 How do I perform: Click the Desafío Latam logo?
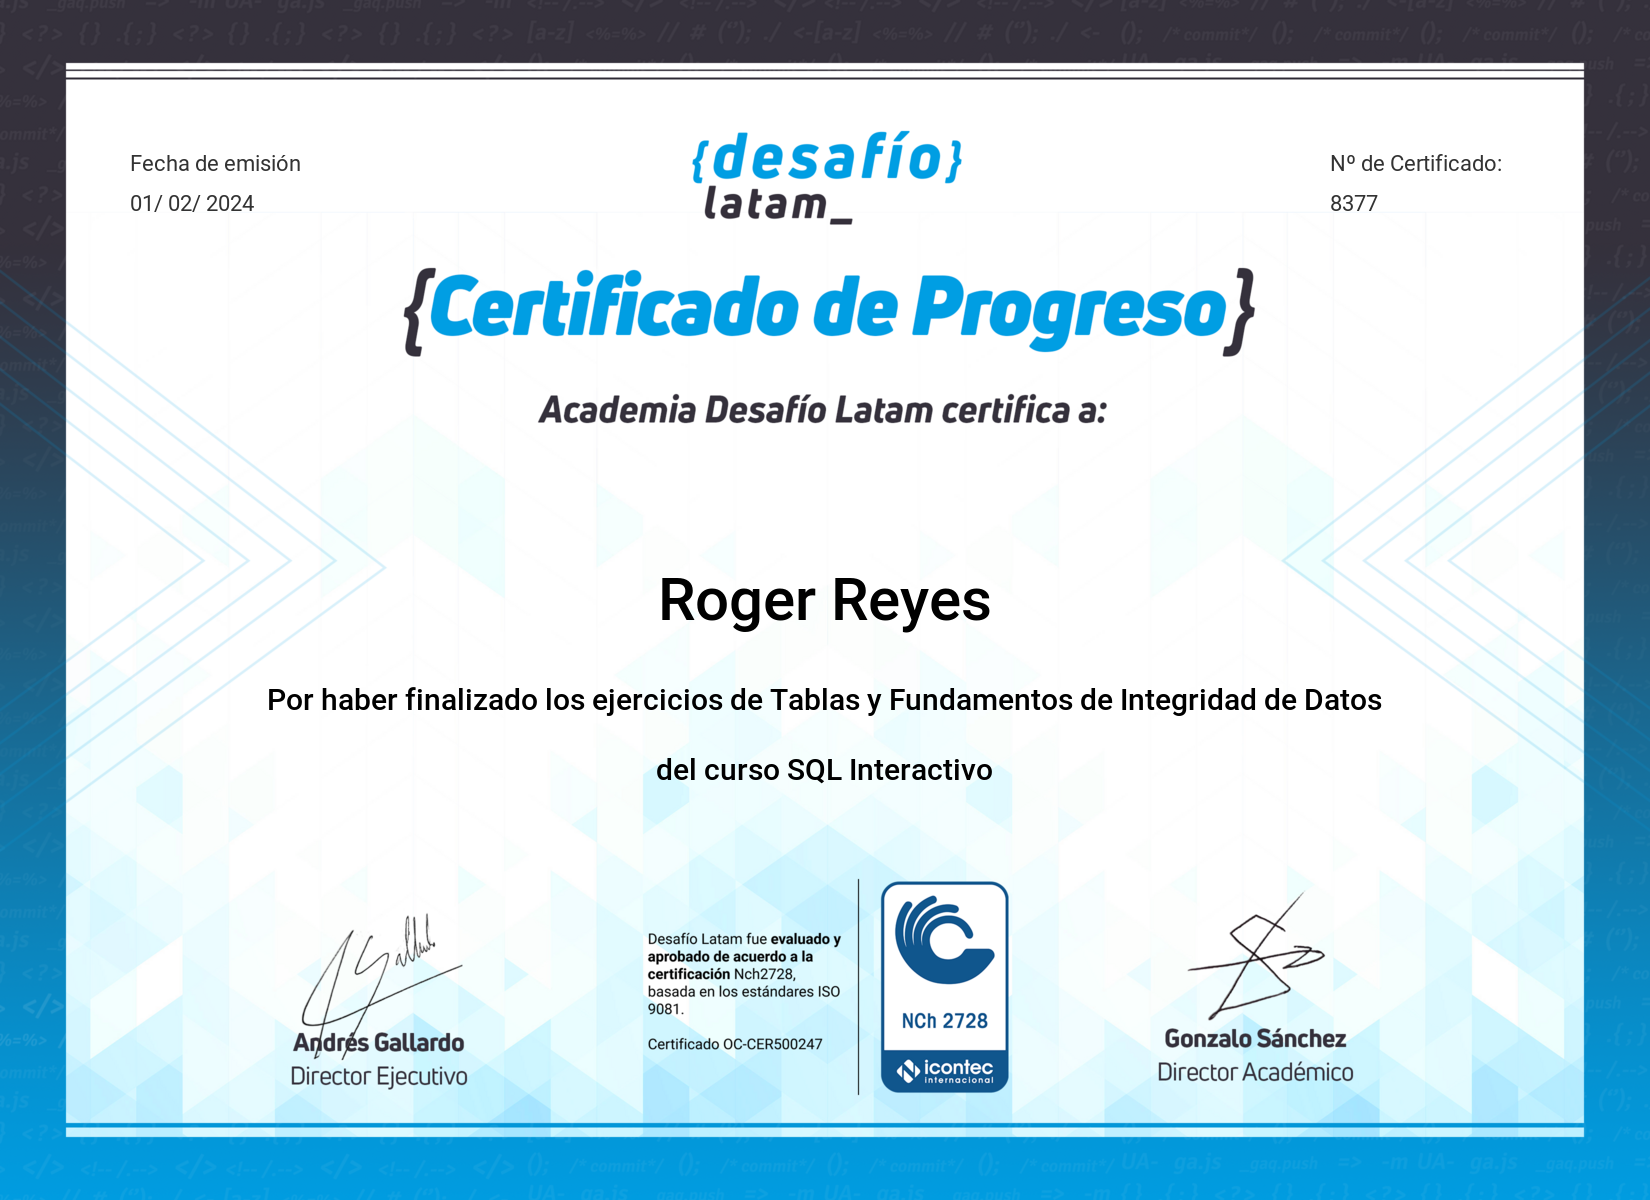pyautogui.click(x=827, y=177)
